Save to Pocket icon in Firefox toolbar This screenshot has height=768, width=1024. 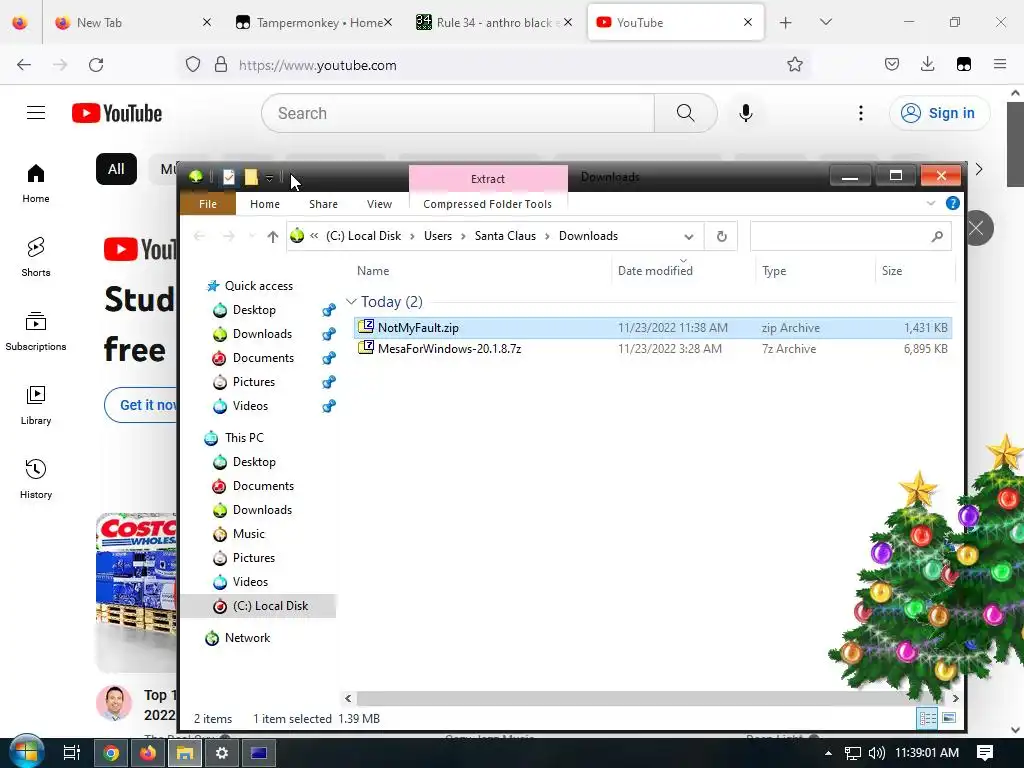pyautogui.click(x=891, y=64)
